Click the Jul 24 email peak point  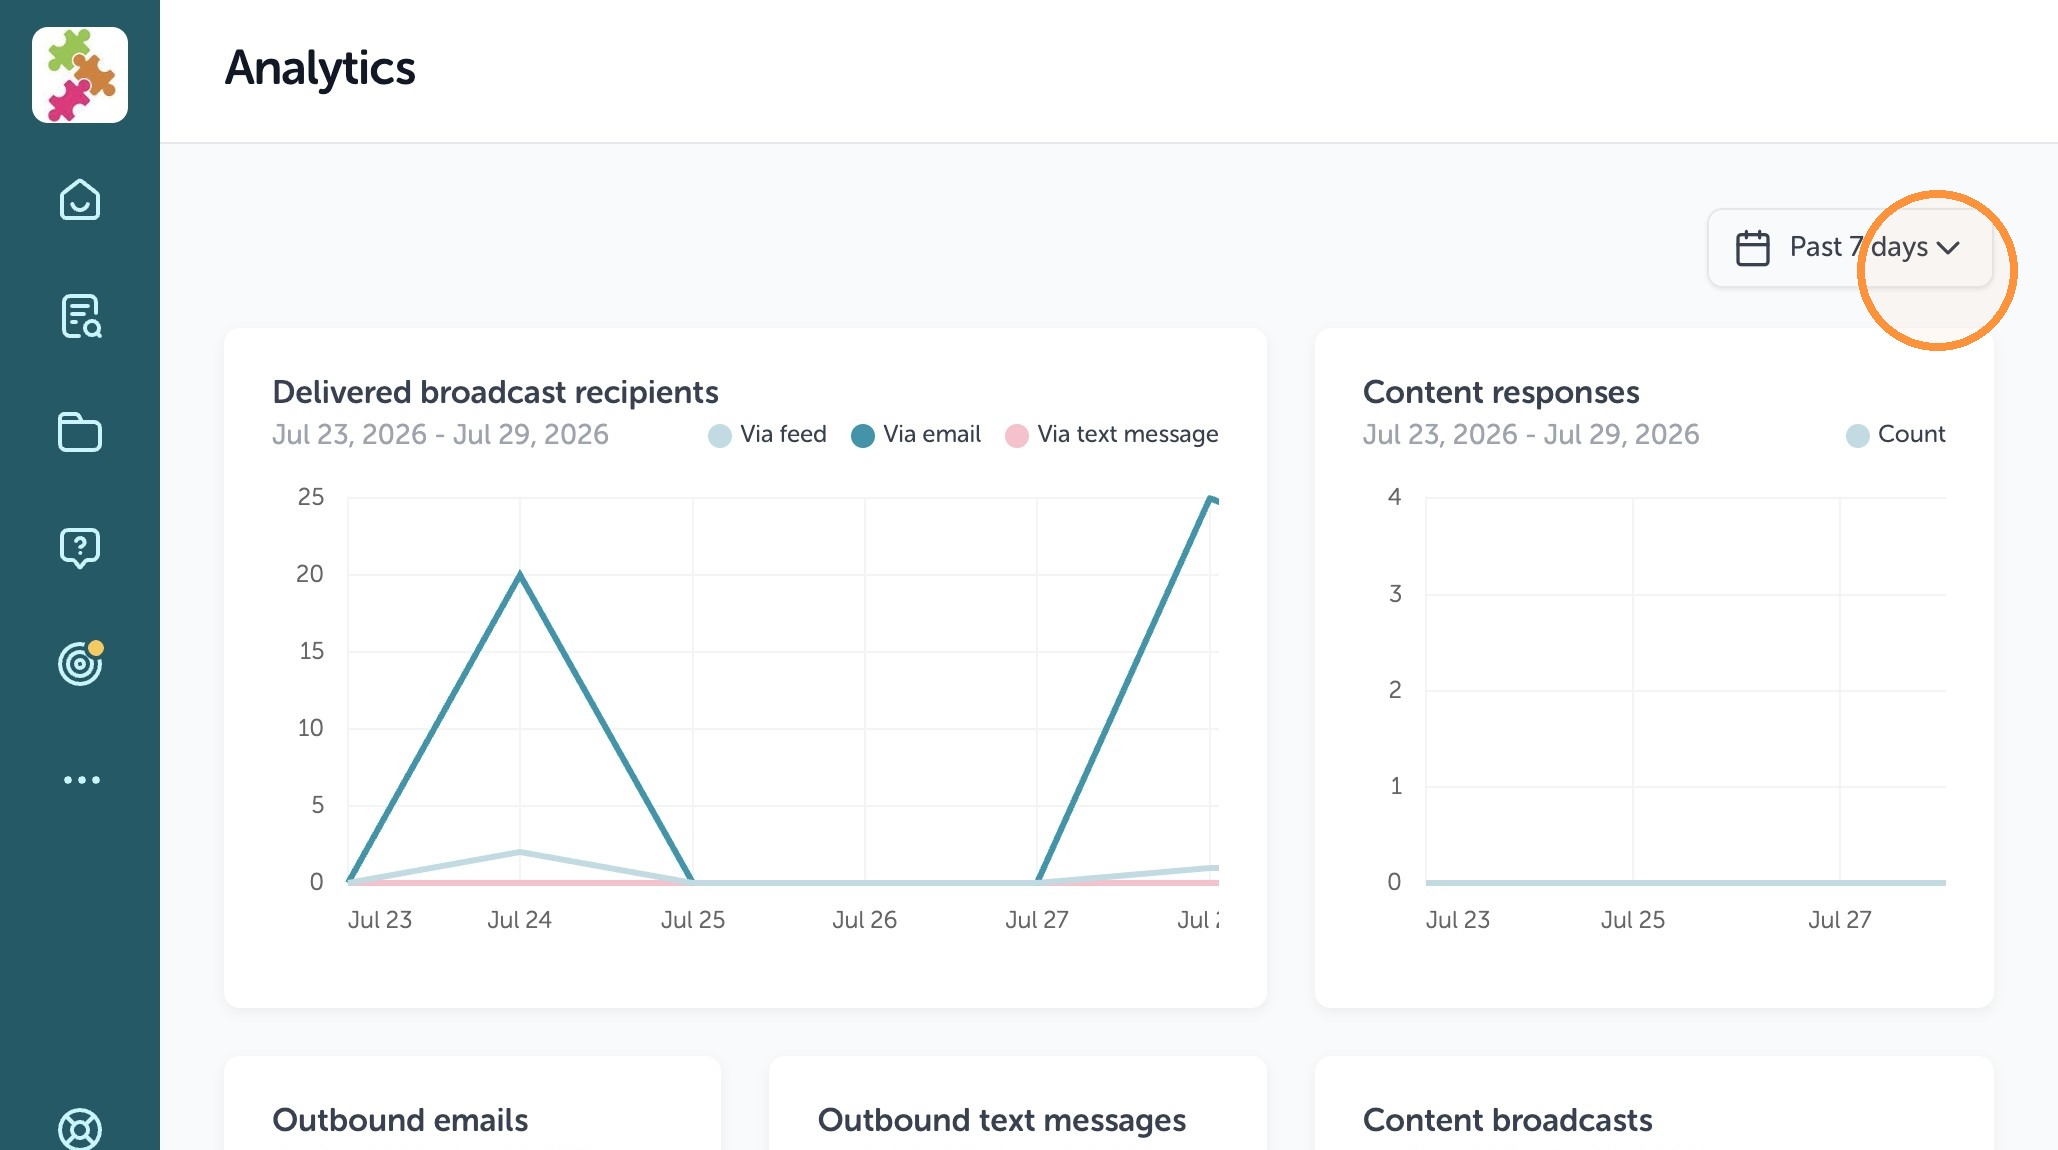point(520,574)
